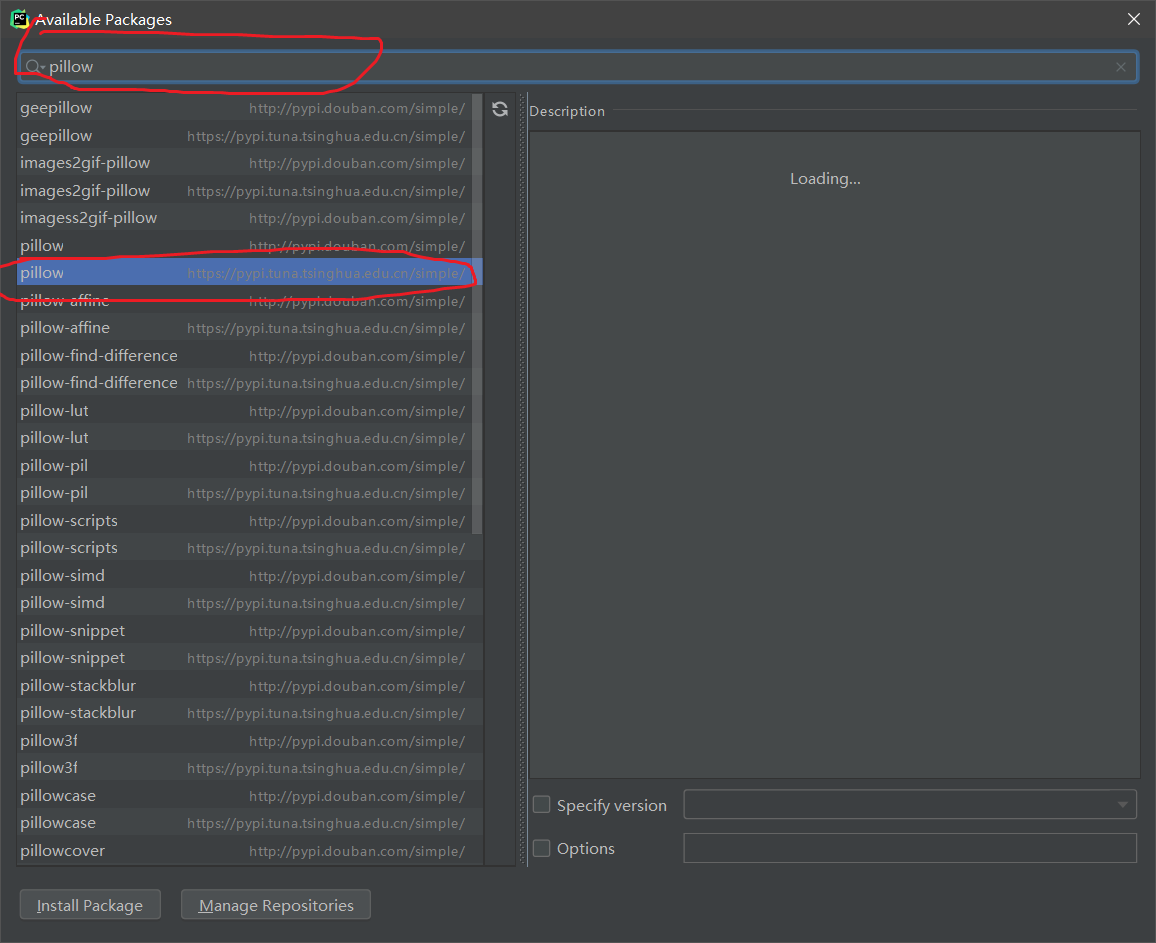Select geepillow from the douban repository

point(244,108)
